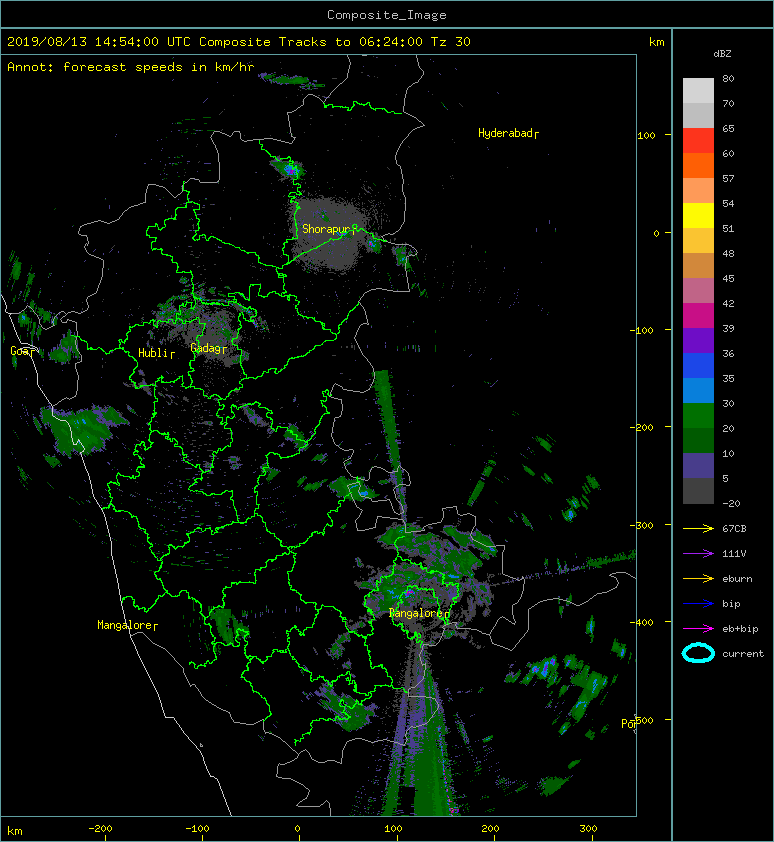Click the 65 dBZ scale value
This screenshot has width=774, height=842.
click(728, 128)
